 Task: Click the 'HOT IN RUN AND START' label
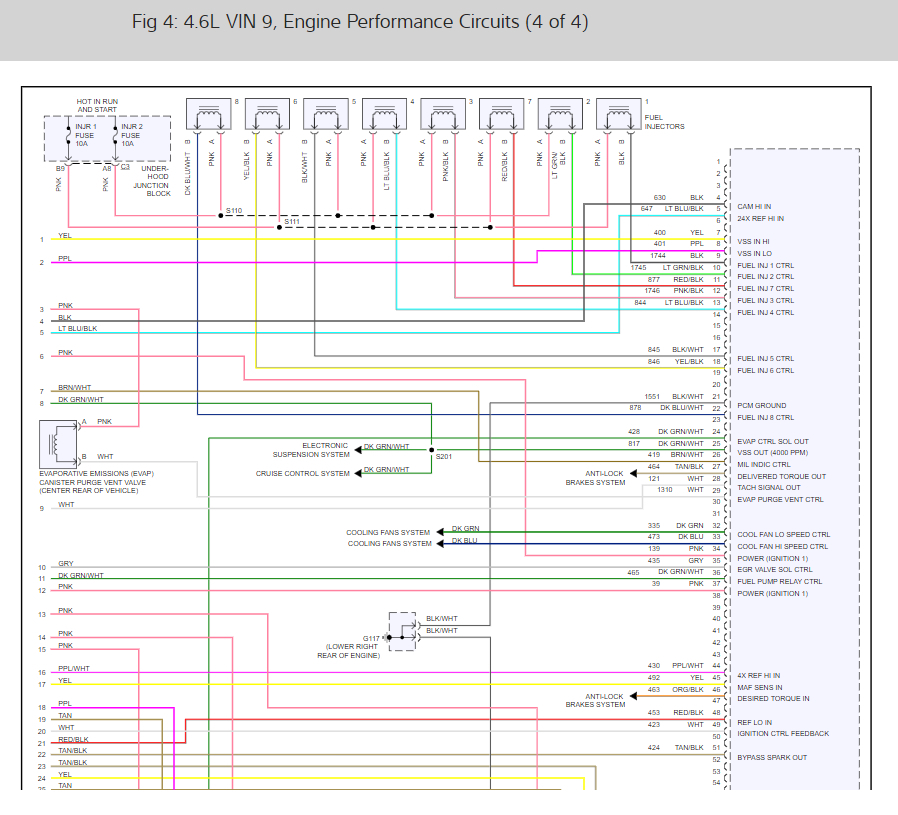[x=97, y=105]
